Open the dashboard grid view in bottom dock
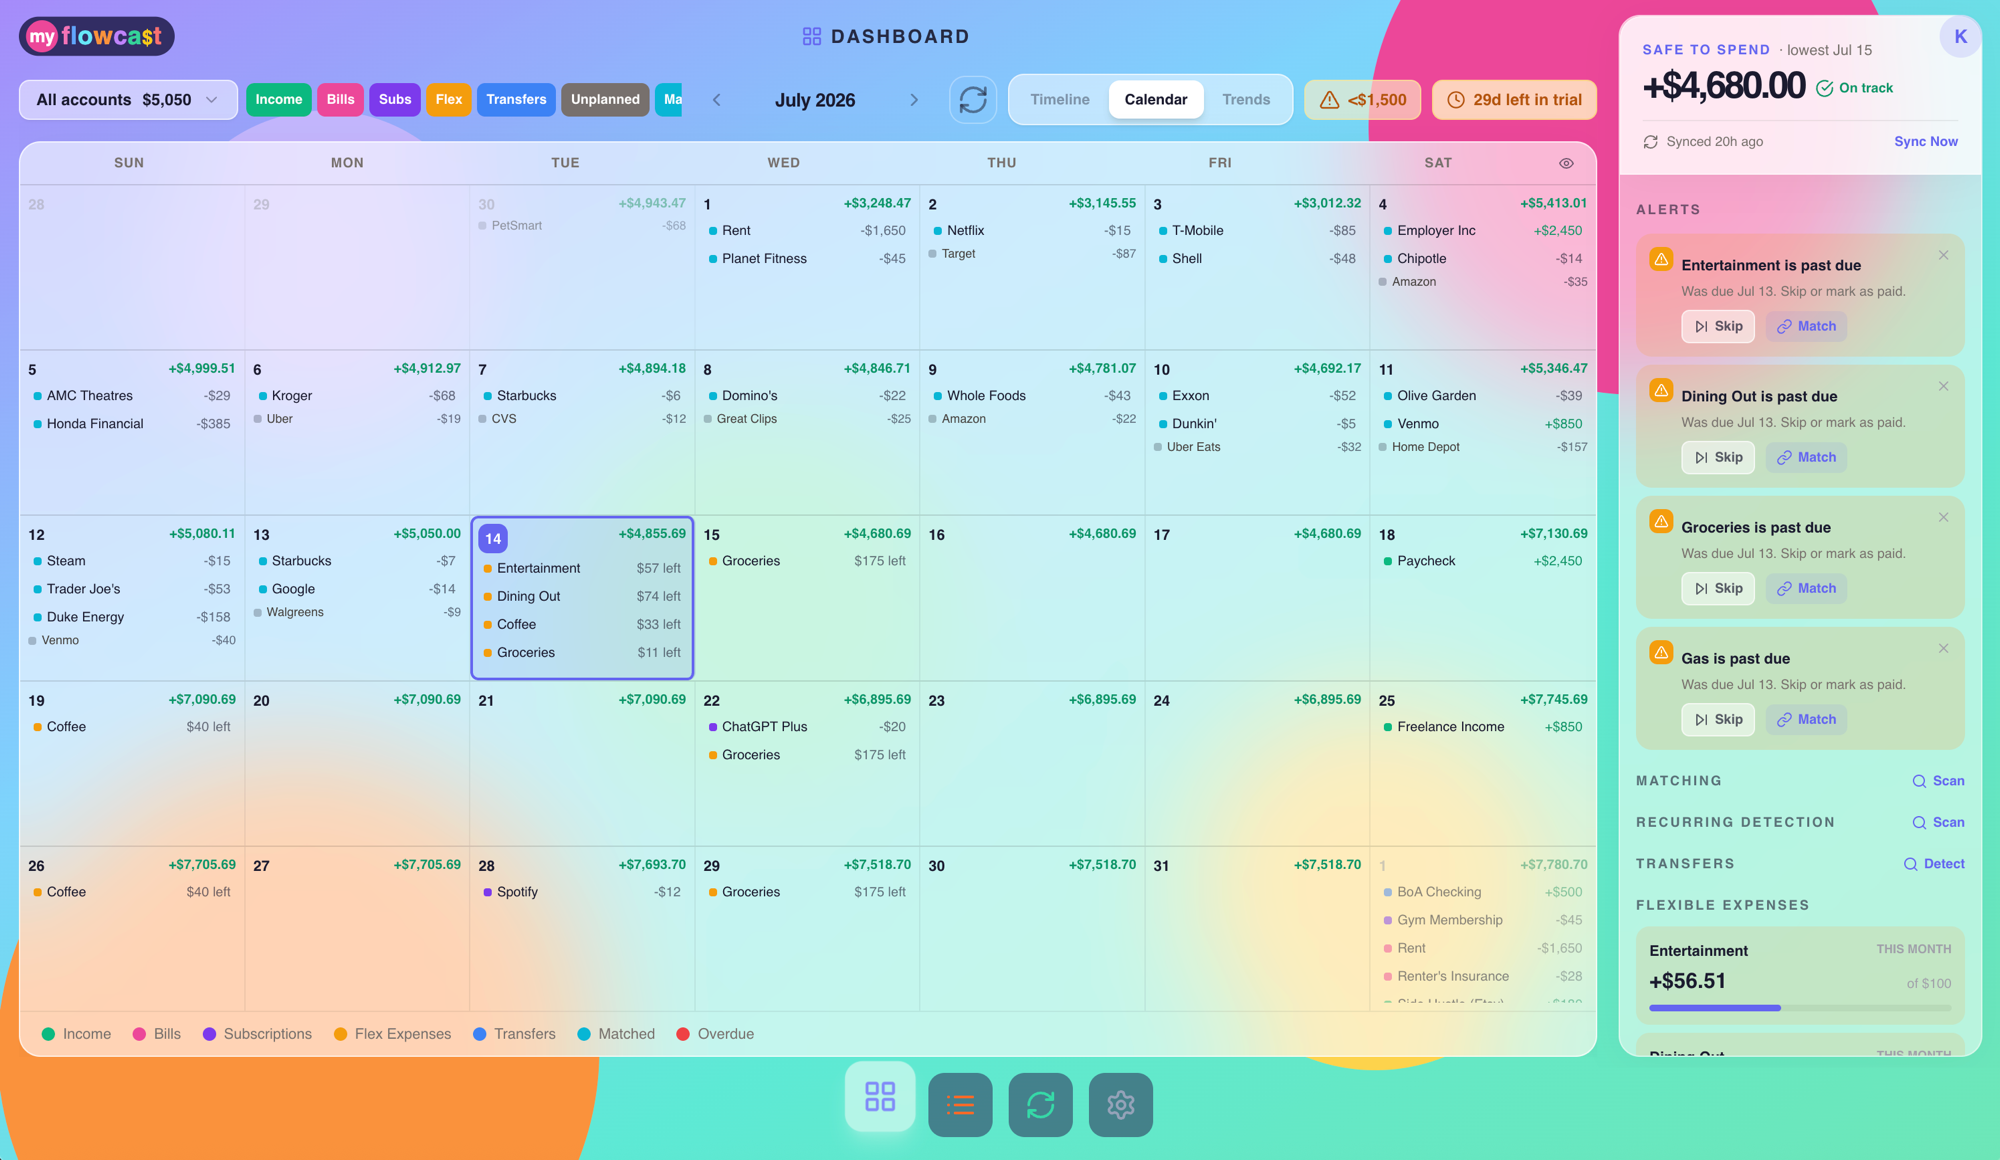 (880, 1097)
